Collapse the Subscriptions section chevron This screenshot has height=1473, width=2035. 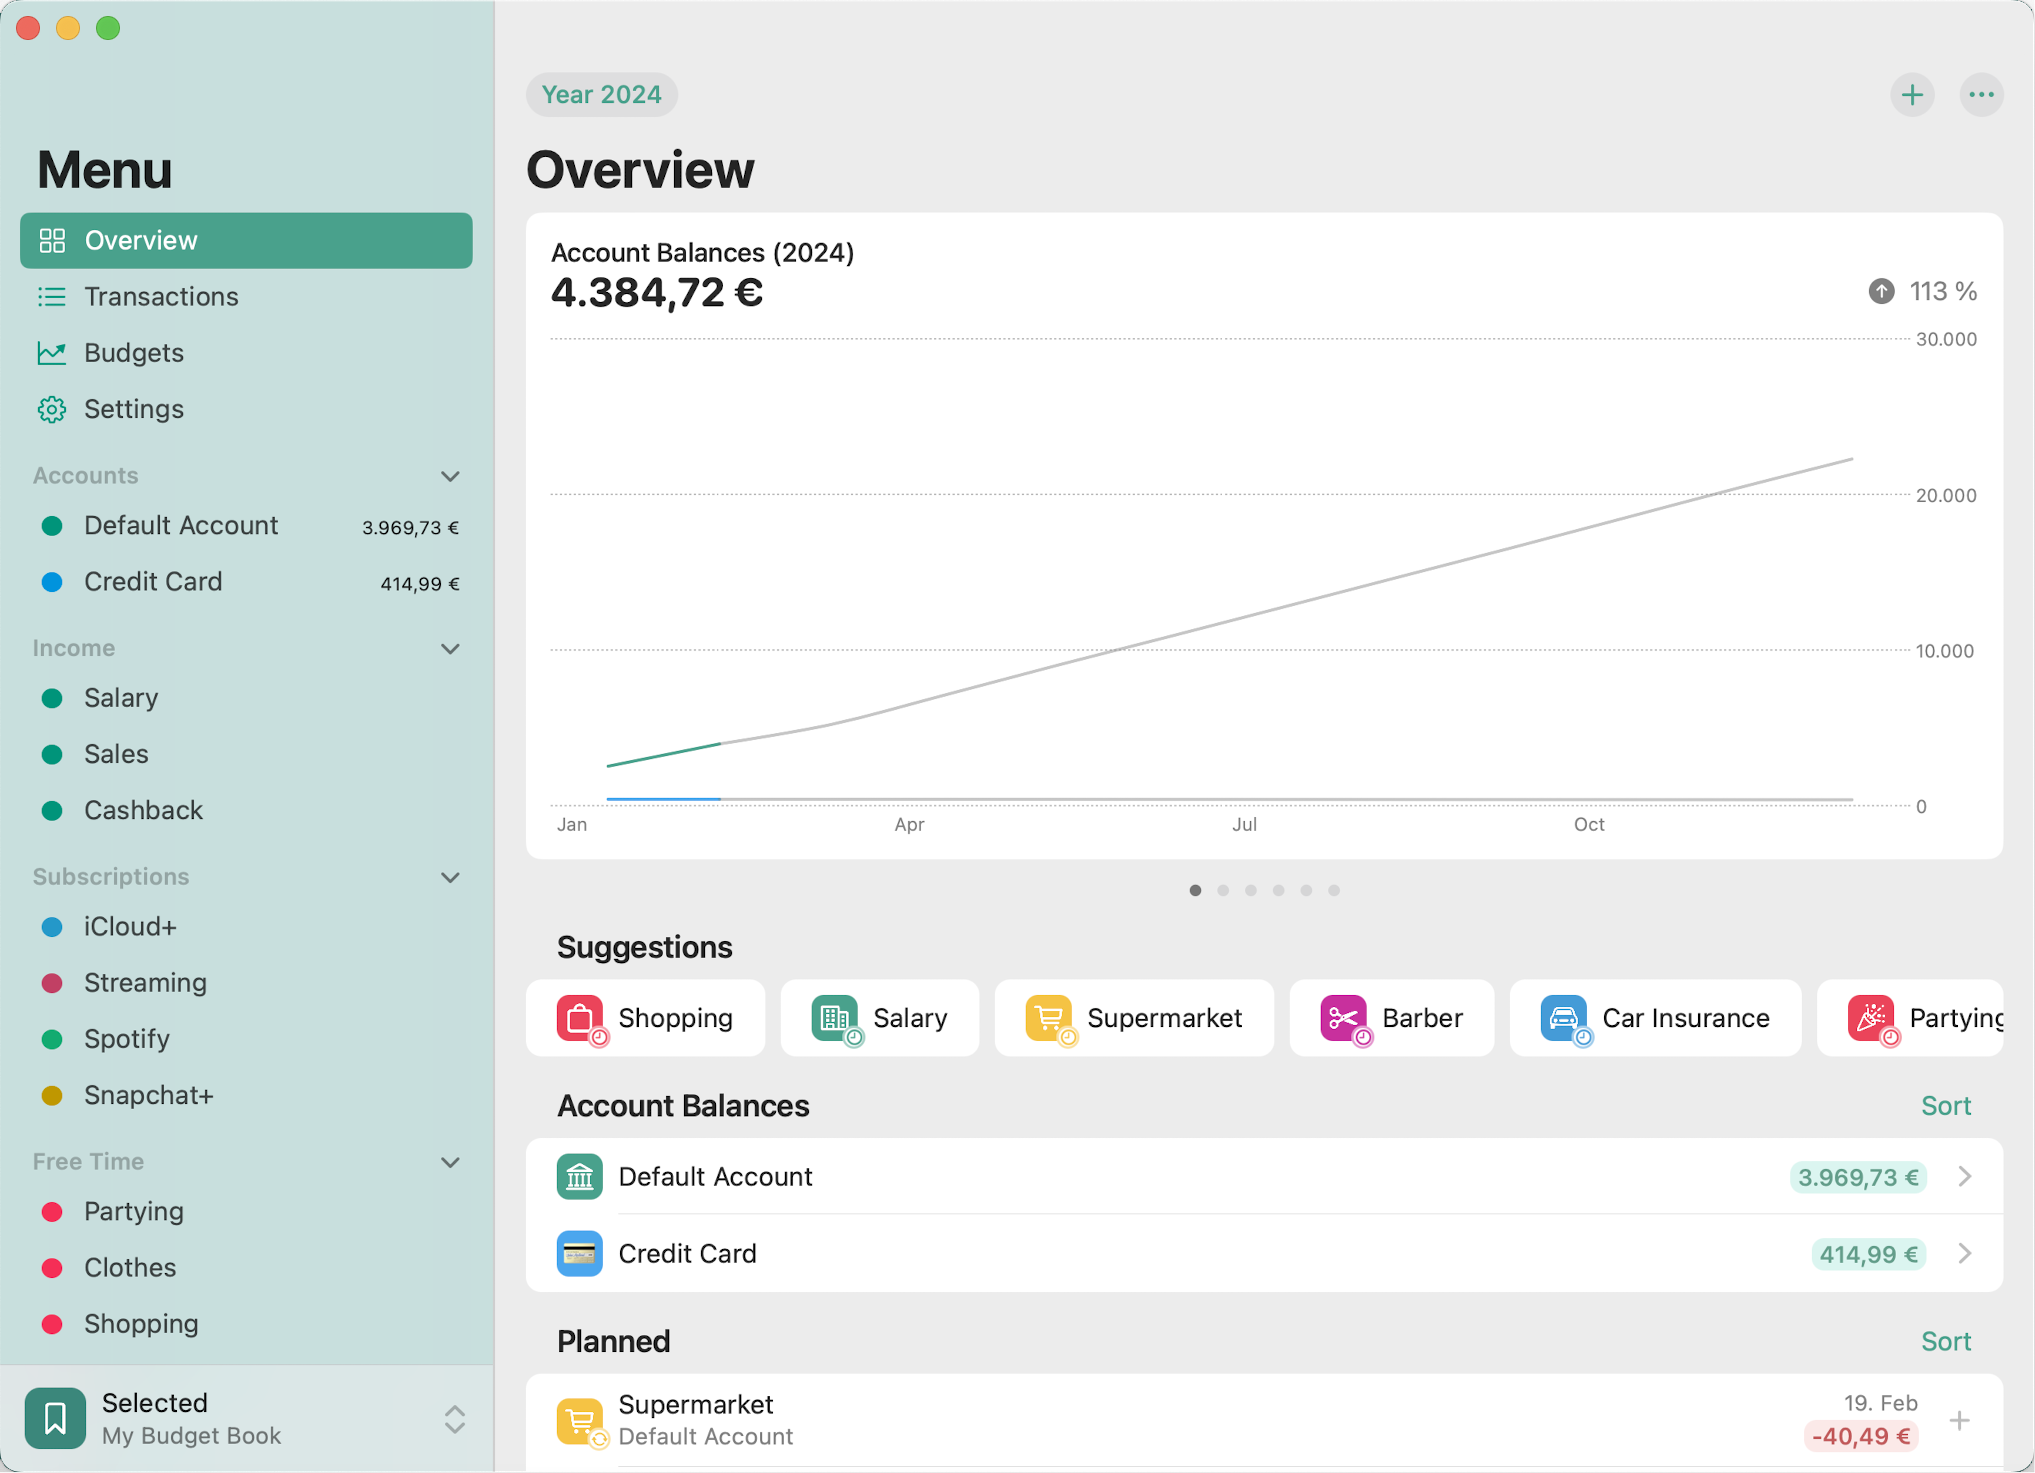pyautogui.click(x=450, y=877)
